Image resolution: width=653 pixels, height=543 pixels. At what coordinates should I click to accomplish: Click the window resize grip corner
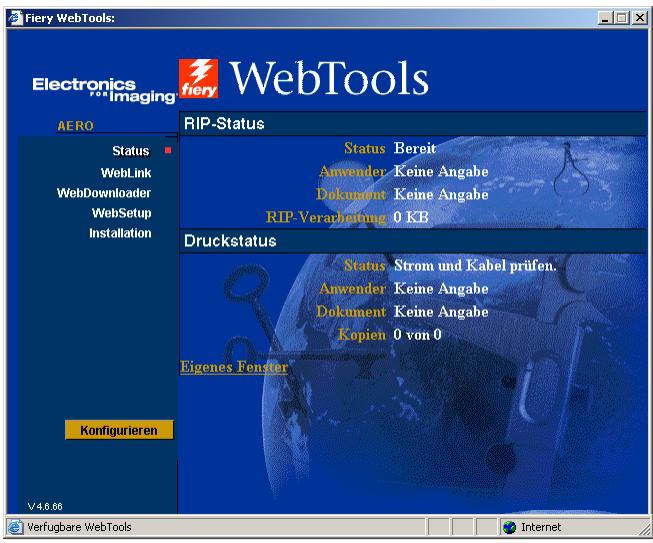click(x=643, y=530)
